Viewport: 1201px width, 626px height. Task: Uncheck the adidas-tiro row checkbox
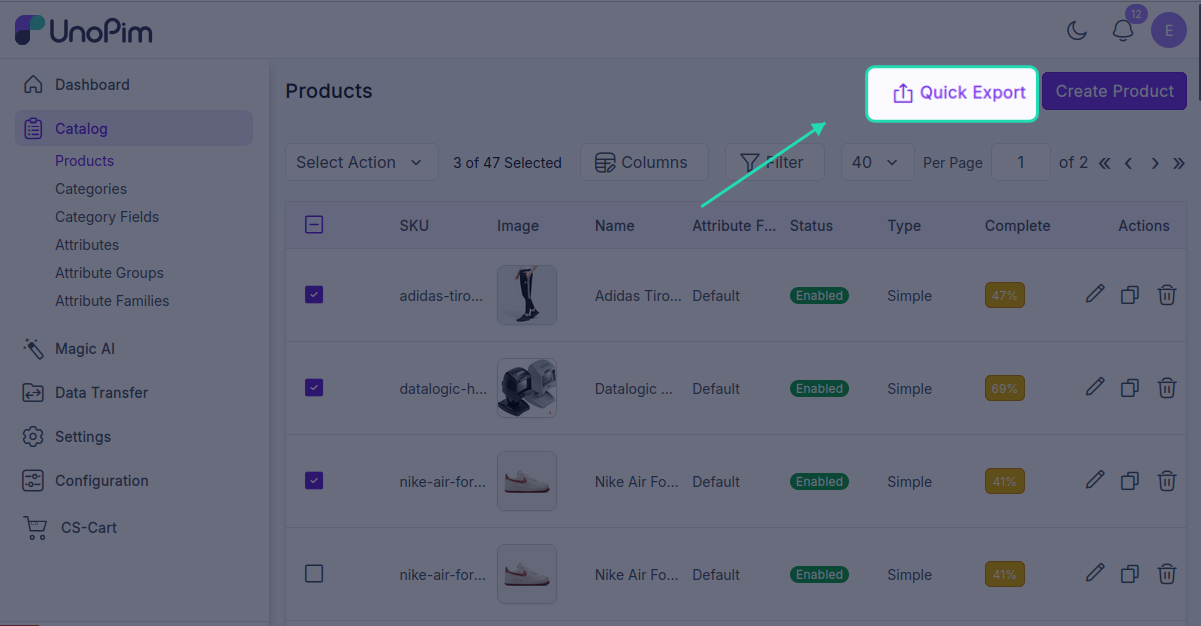point(314,294)
